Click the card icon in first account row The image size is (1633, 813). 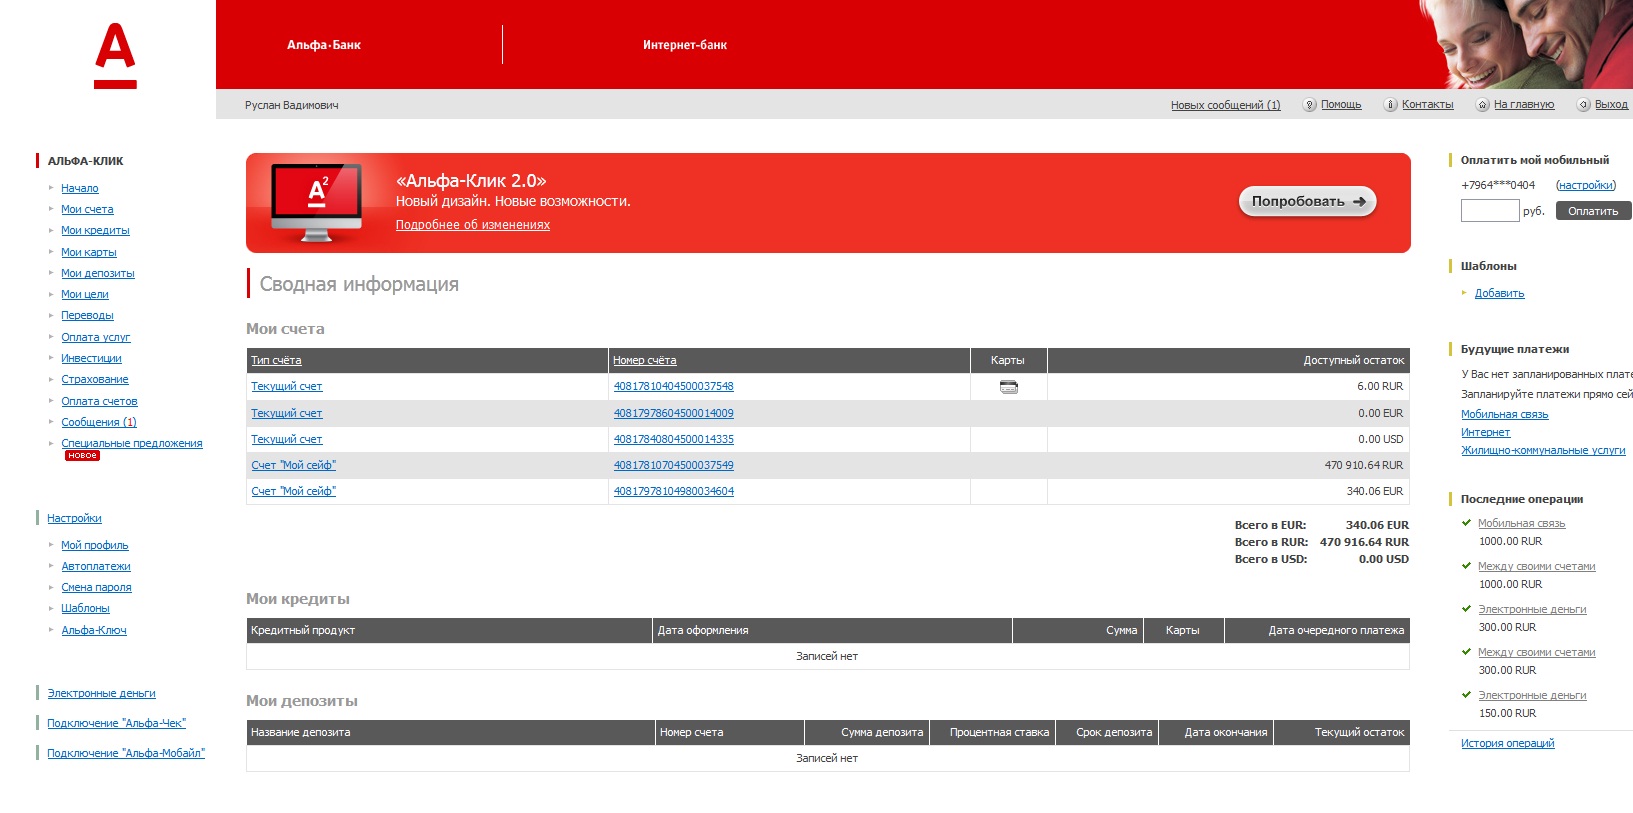pos(1009,387)
